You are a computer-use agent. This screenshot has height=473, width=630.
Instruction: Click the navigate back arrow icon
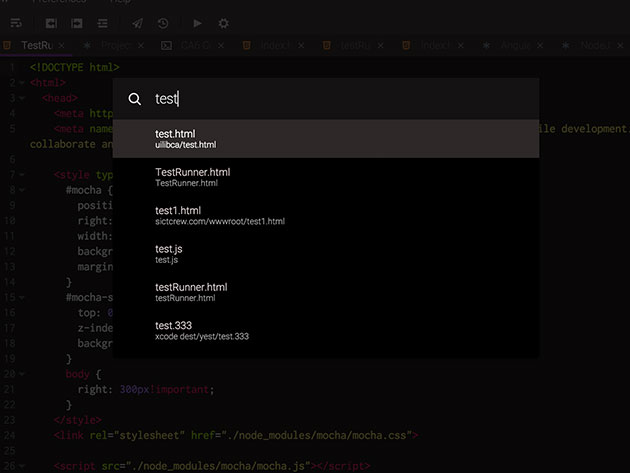51,23
